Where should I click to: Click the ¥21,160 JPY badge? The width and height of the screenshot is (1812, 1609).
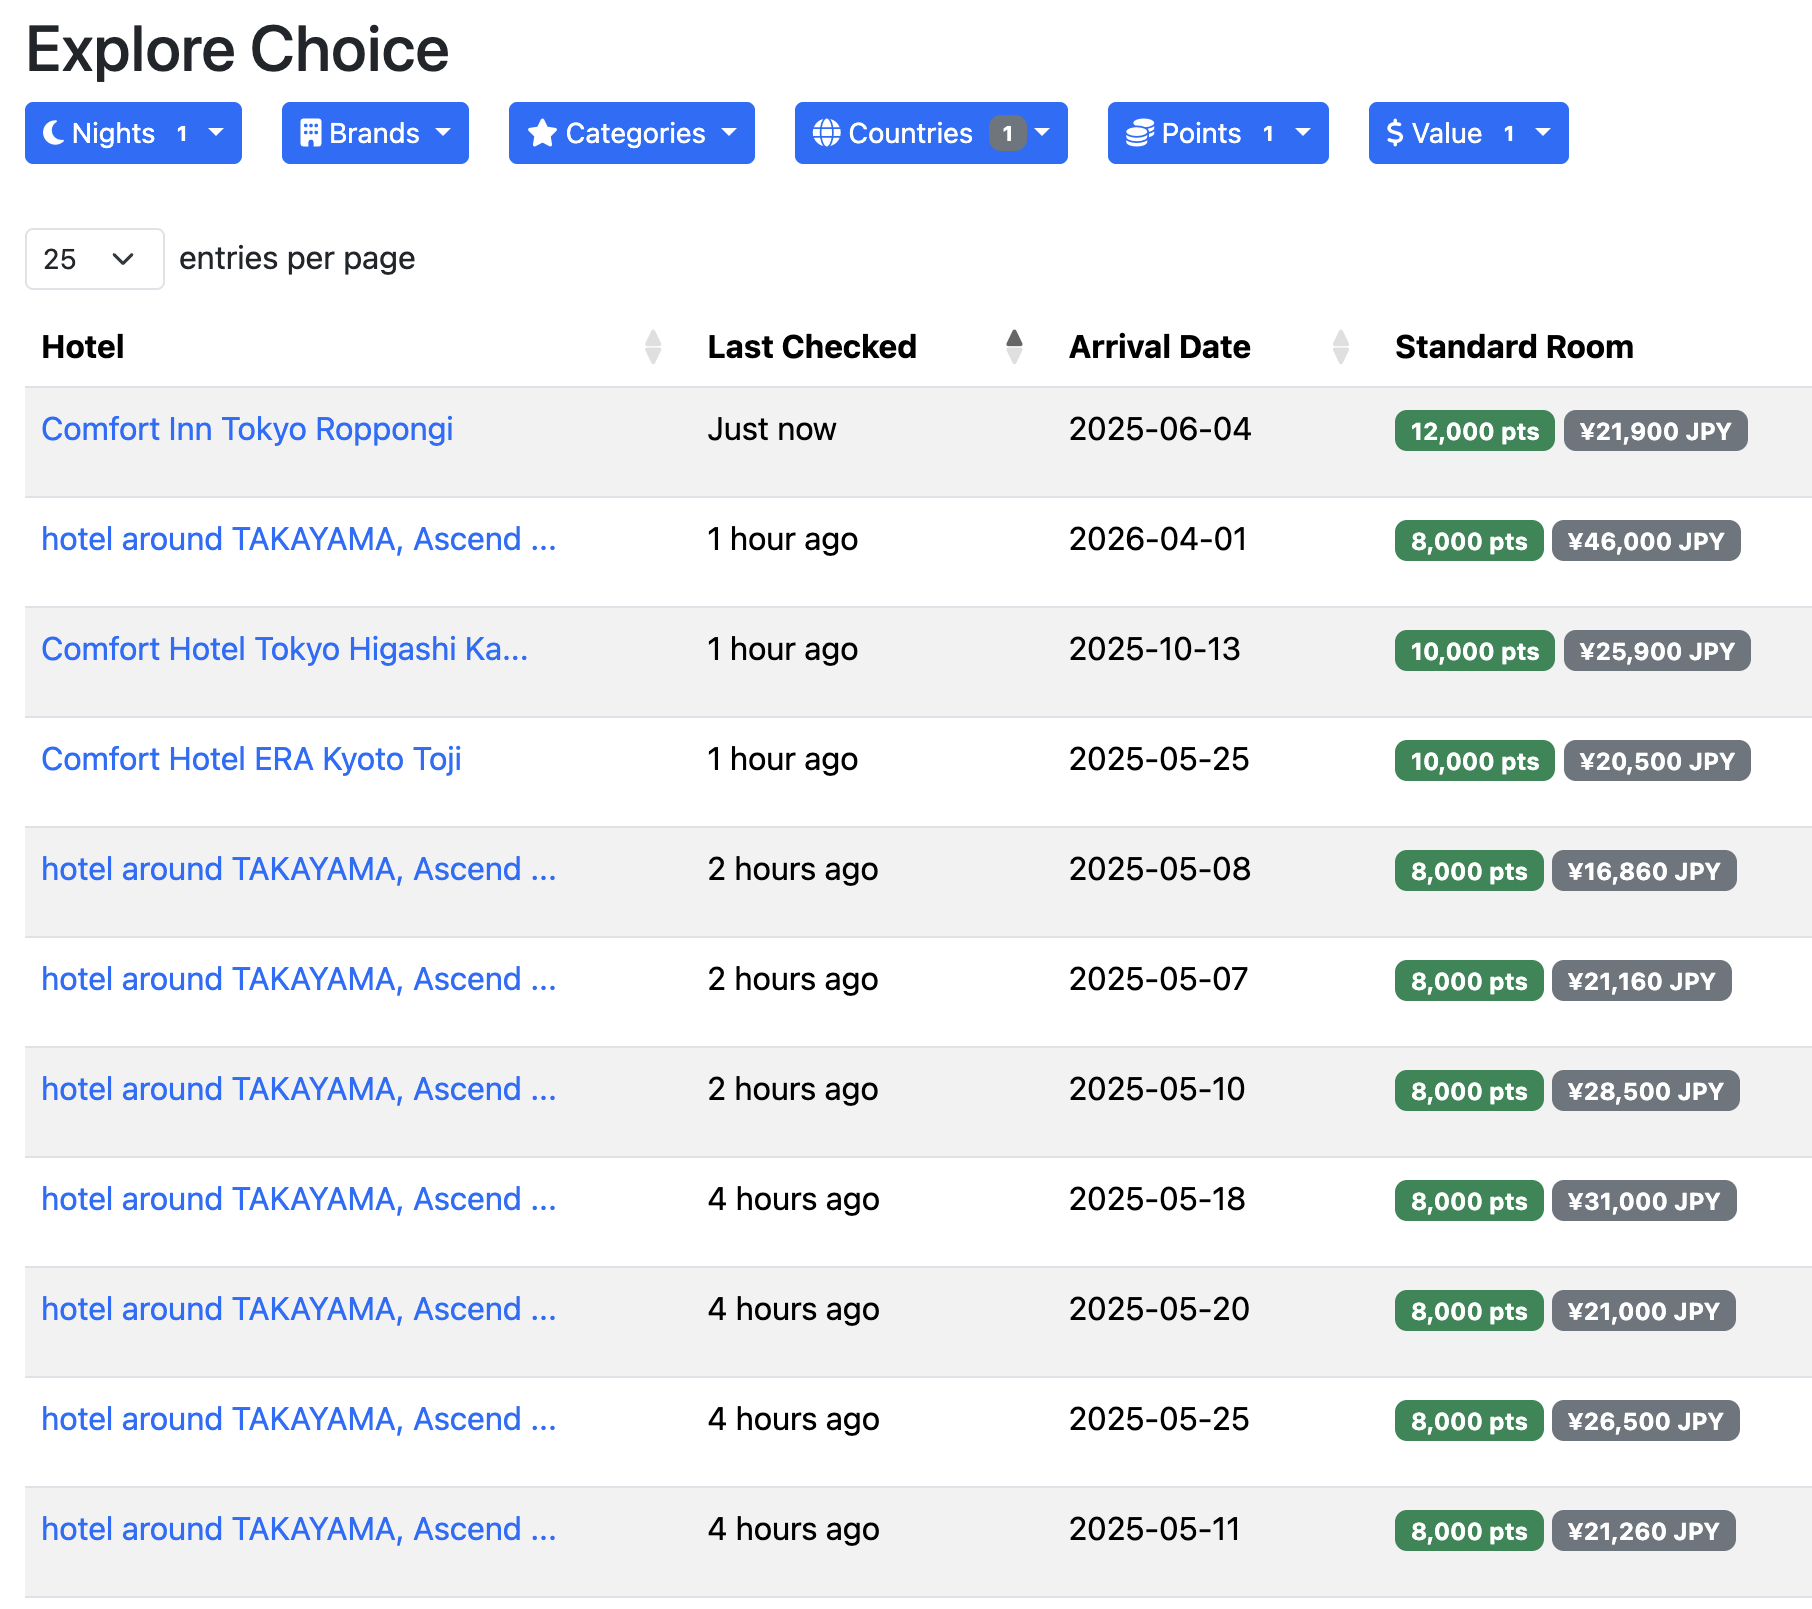point(1642,981)
